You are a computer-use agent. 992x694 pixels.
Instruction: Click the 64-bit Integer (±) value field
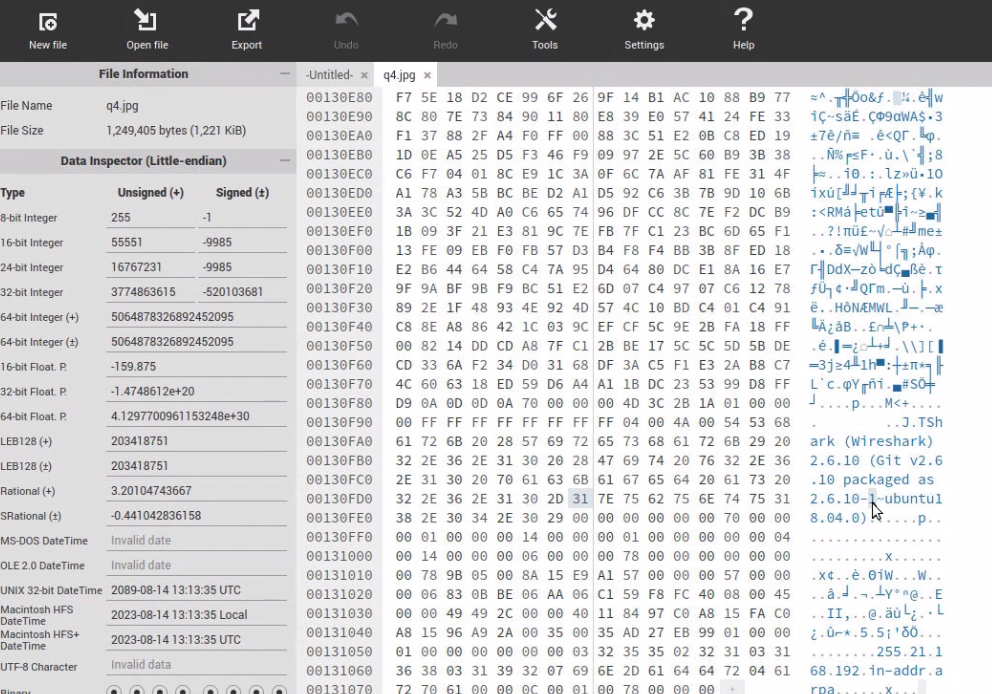[196, 342]
